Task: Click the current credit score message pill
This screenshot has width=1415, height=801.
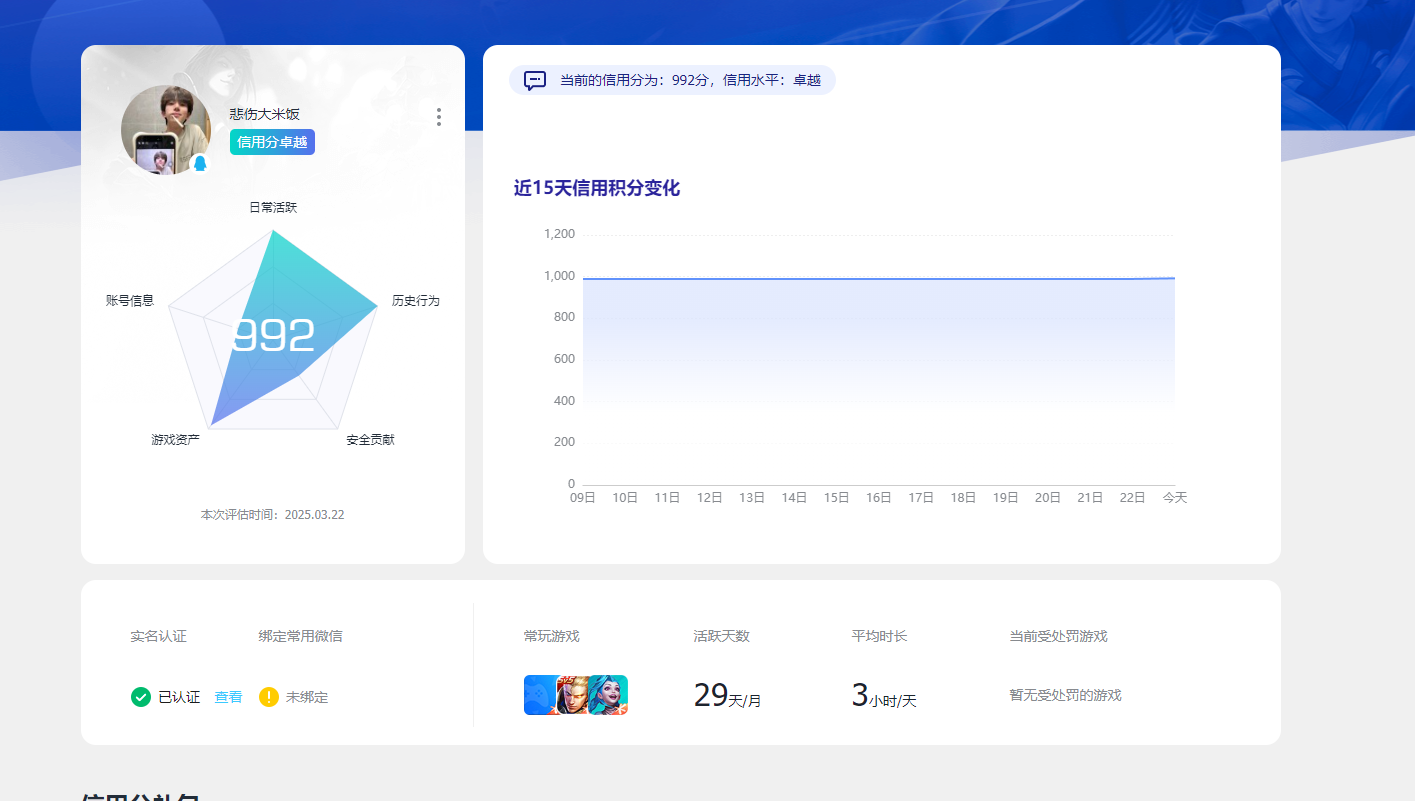Action: [x=672, y=80]
